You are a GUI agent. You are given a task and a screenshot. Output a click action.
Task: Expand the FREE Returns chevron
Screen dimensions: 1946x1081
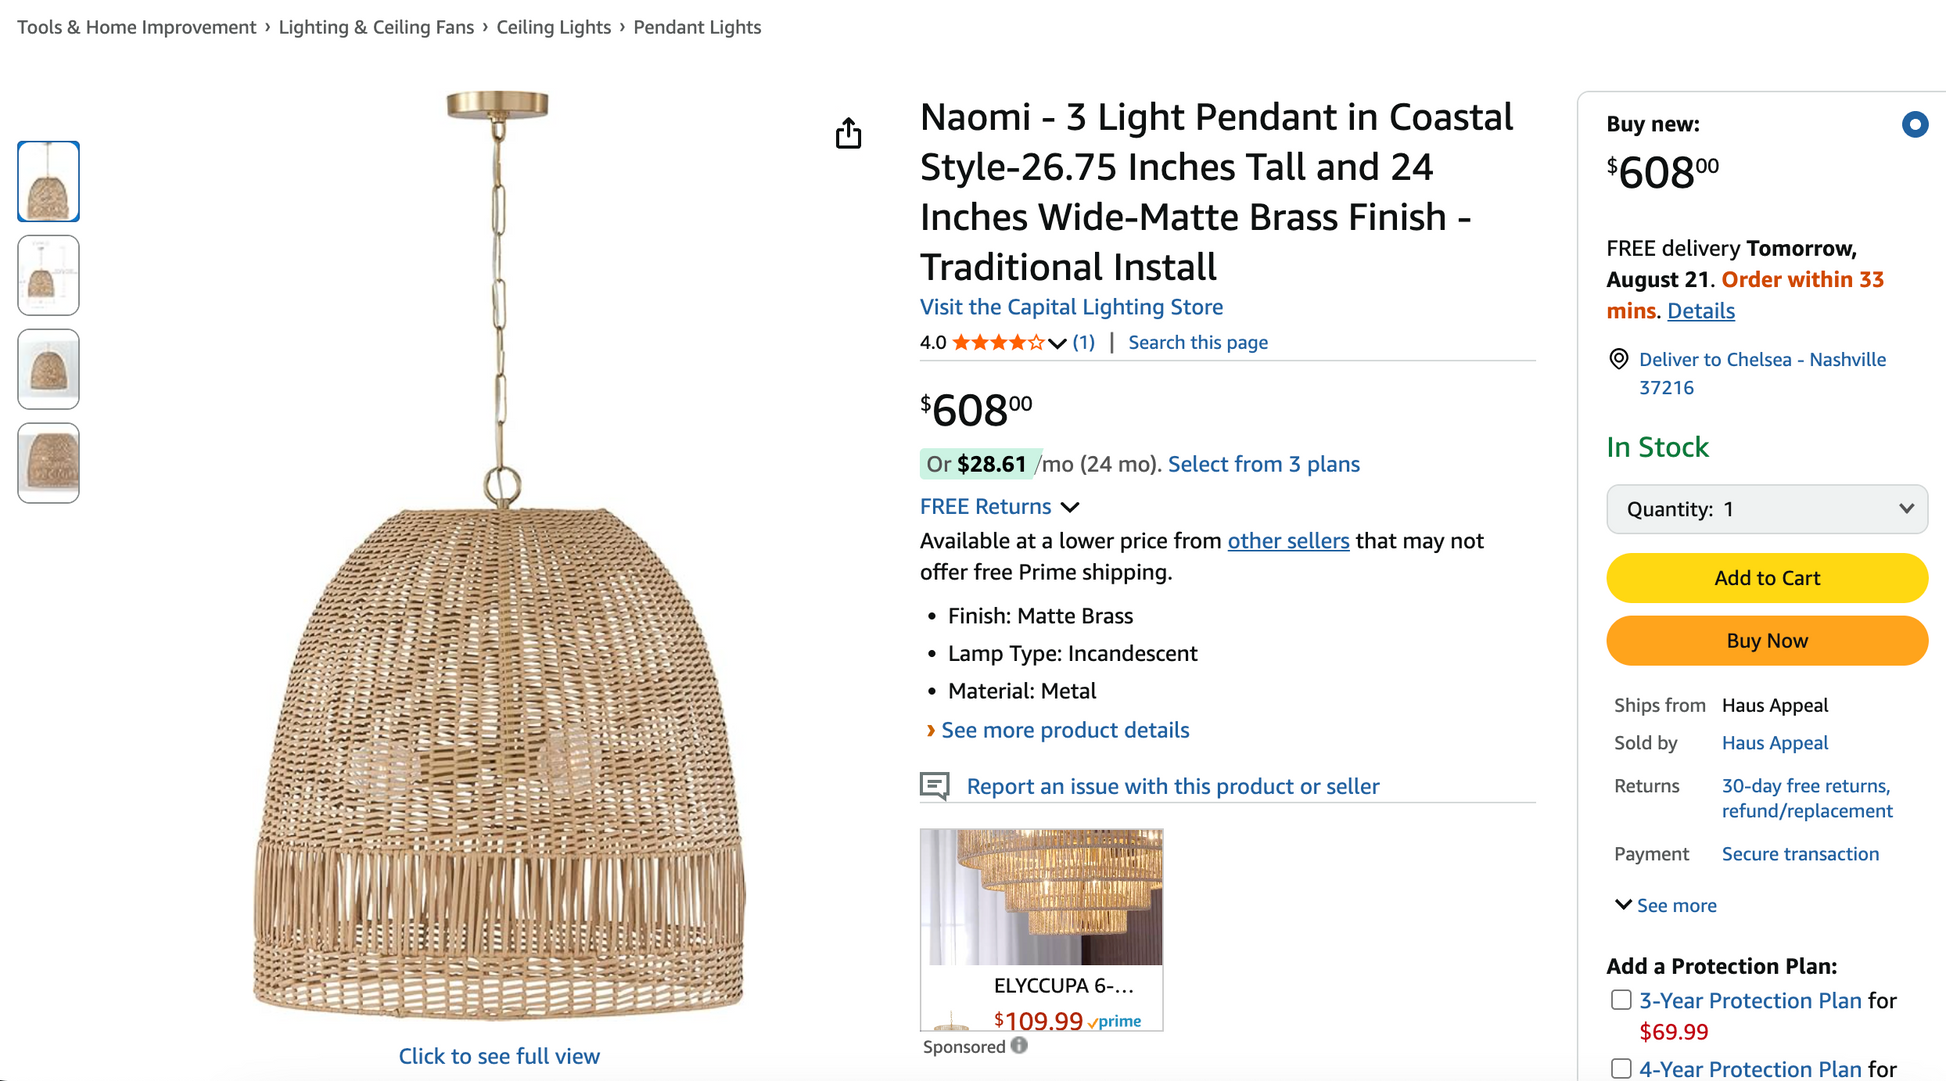[x=1070, y=507]
